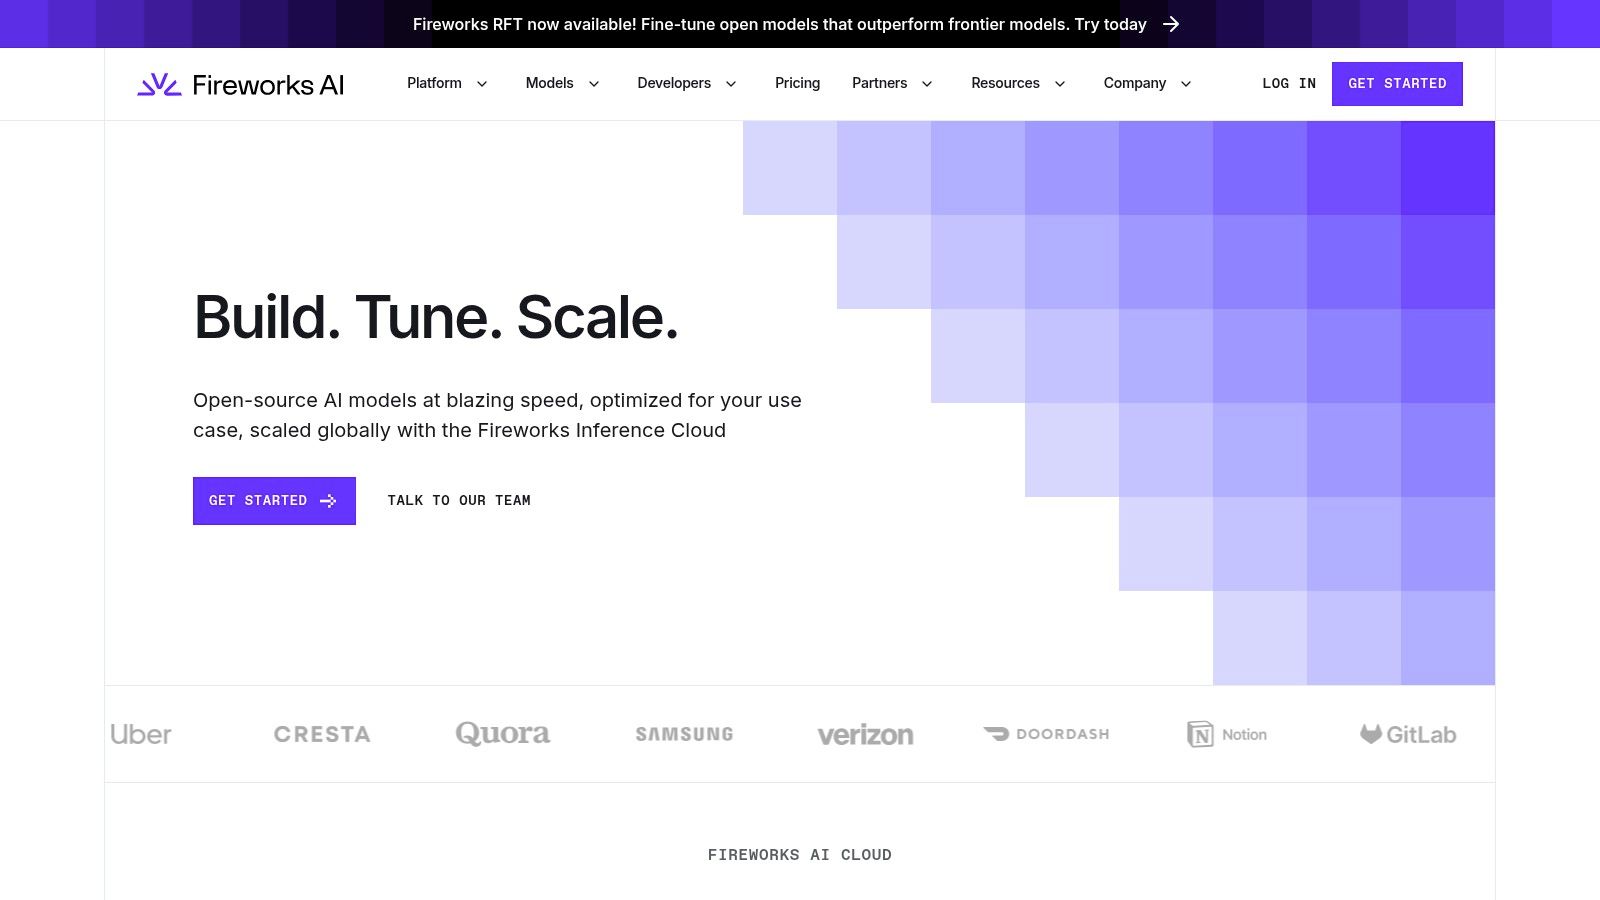Image resolution: width=1600 pixels, height=900 pixels.
Task: Expand the Company dropdown chevron
Action: (1186, 84)
